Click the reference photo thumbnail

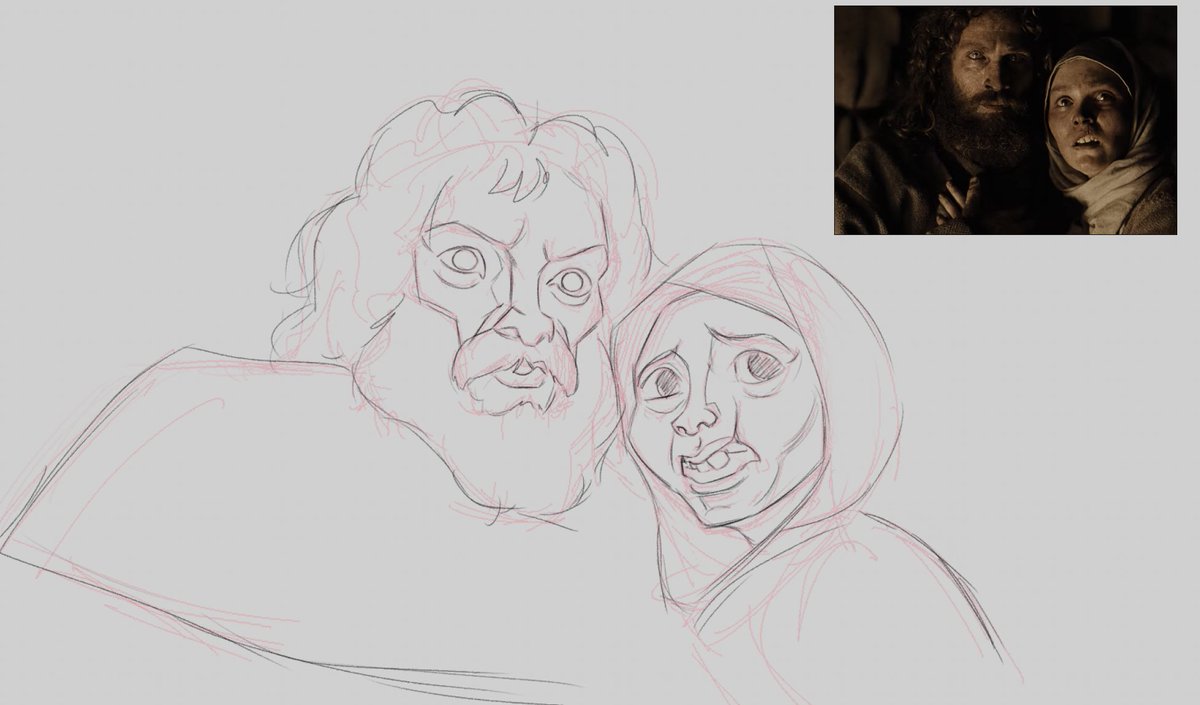[x=1005, y=120]
